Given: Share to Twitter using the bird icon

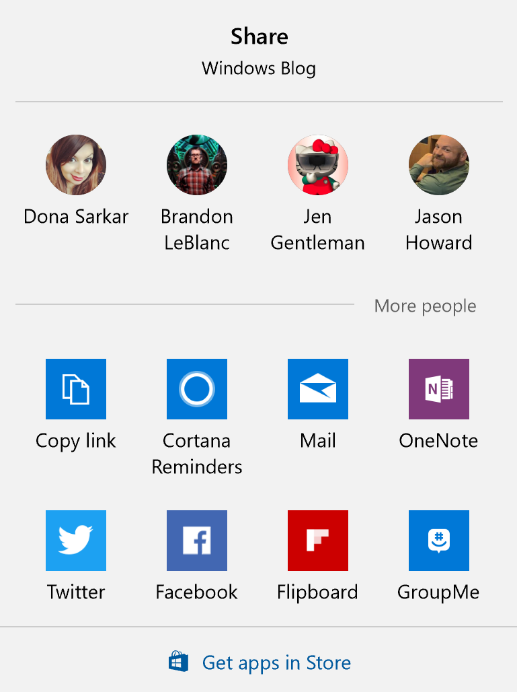Looking at the screenshot, I should coord(76,540).
